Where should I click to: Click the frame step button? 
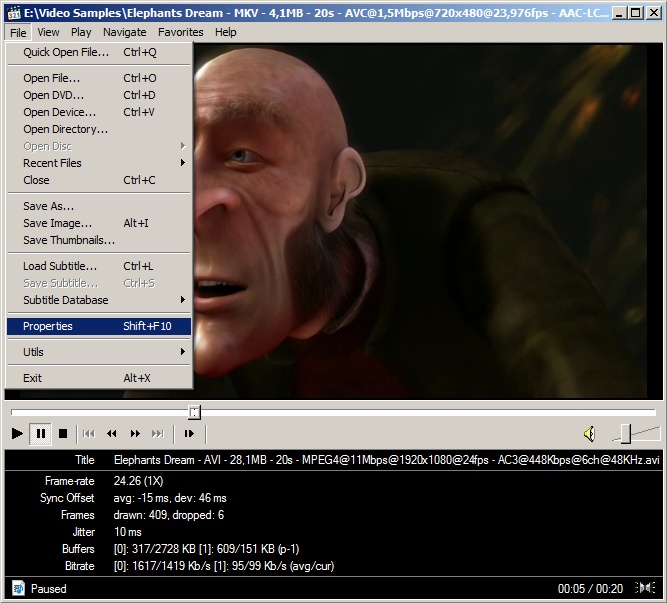[189, 434]
